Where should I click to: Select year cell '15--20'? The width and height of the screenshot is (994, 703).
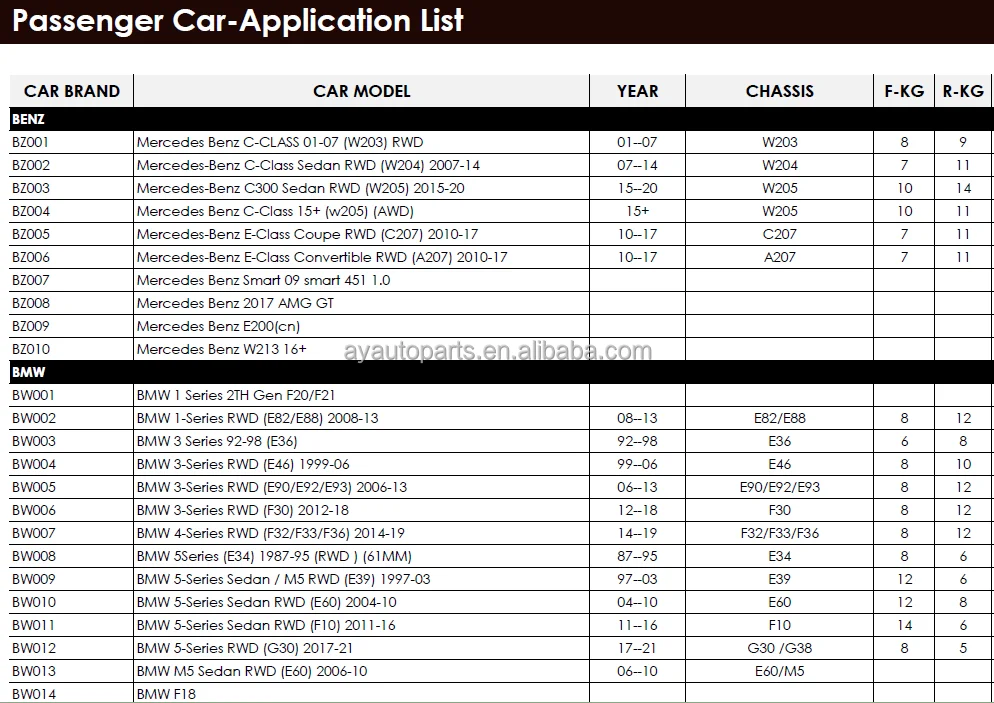pos(637,188)
